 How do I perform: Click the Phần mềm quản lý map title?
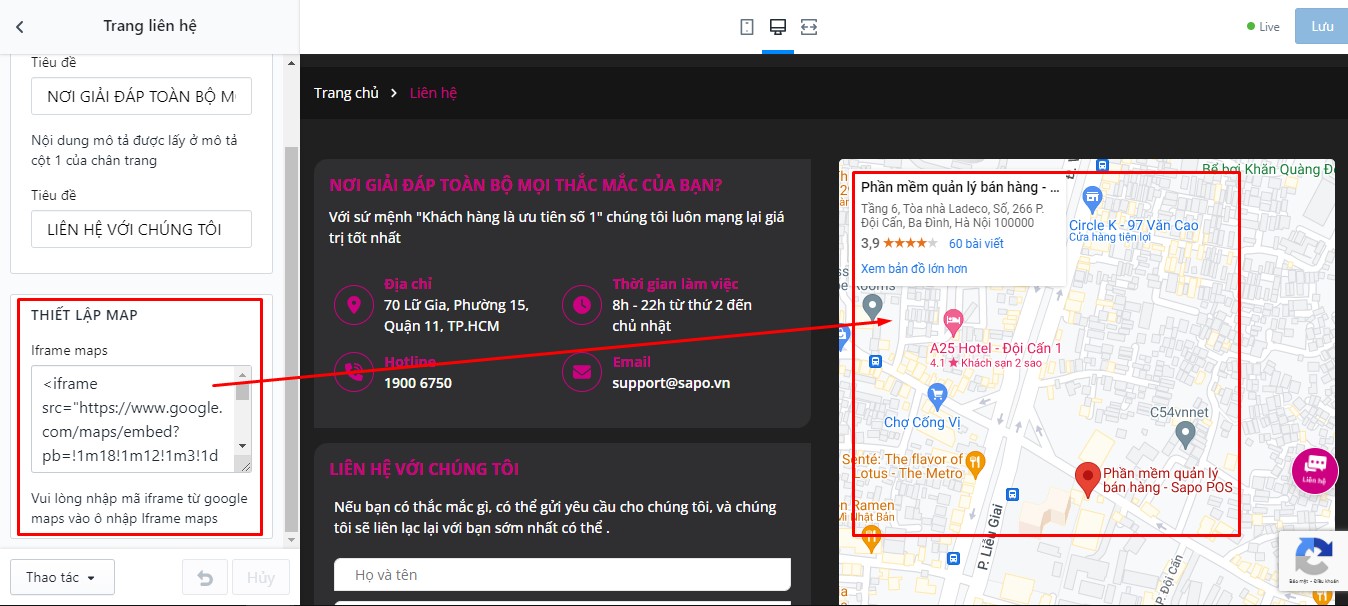(960, 187)
